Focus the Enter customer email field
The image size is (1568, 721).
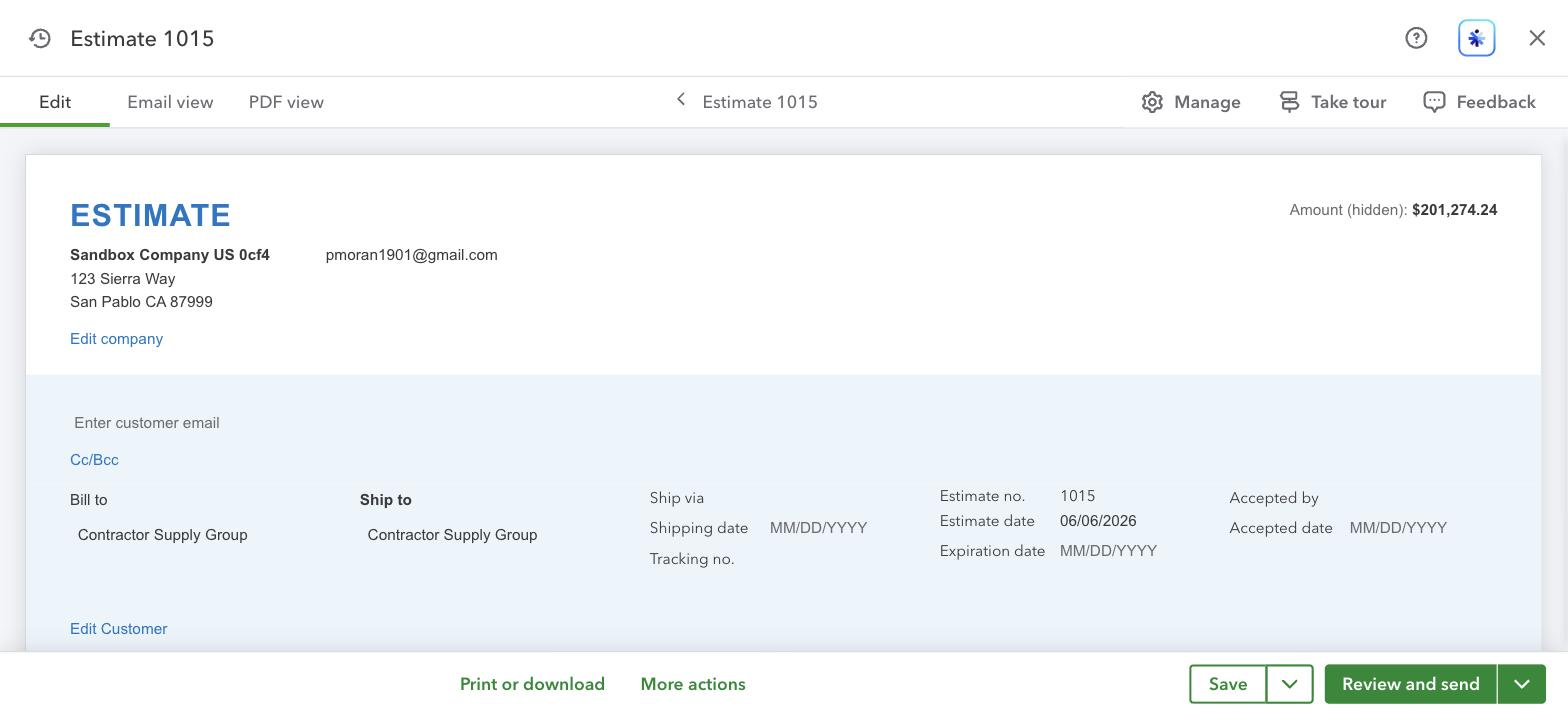[146, 423]
